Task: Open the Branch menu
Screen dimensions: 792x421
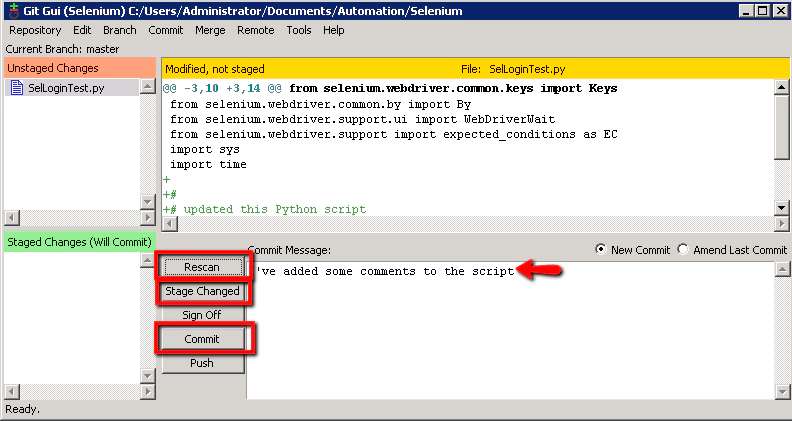Action: [x=120, y=30]
